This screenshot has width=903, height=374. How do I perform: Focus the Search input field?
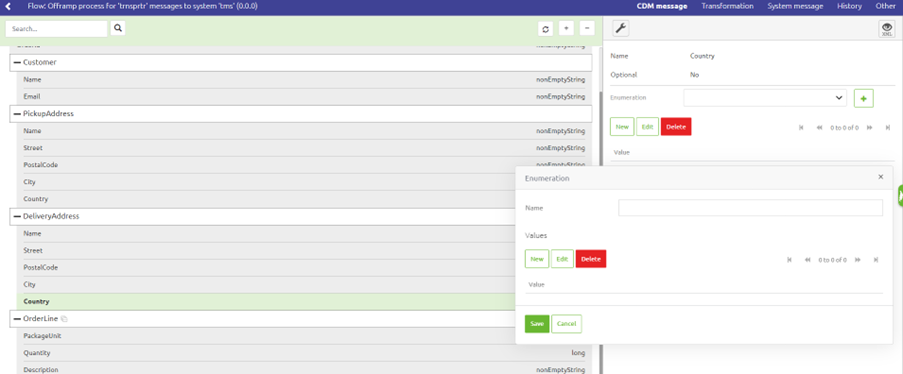click(56, 29)
